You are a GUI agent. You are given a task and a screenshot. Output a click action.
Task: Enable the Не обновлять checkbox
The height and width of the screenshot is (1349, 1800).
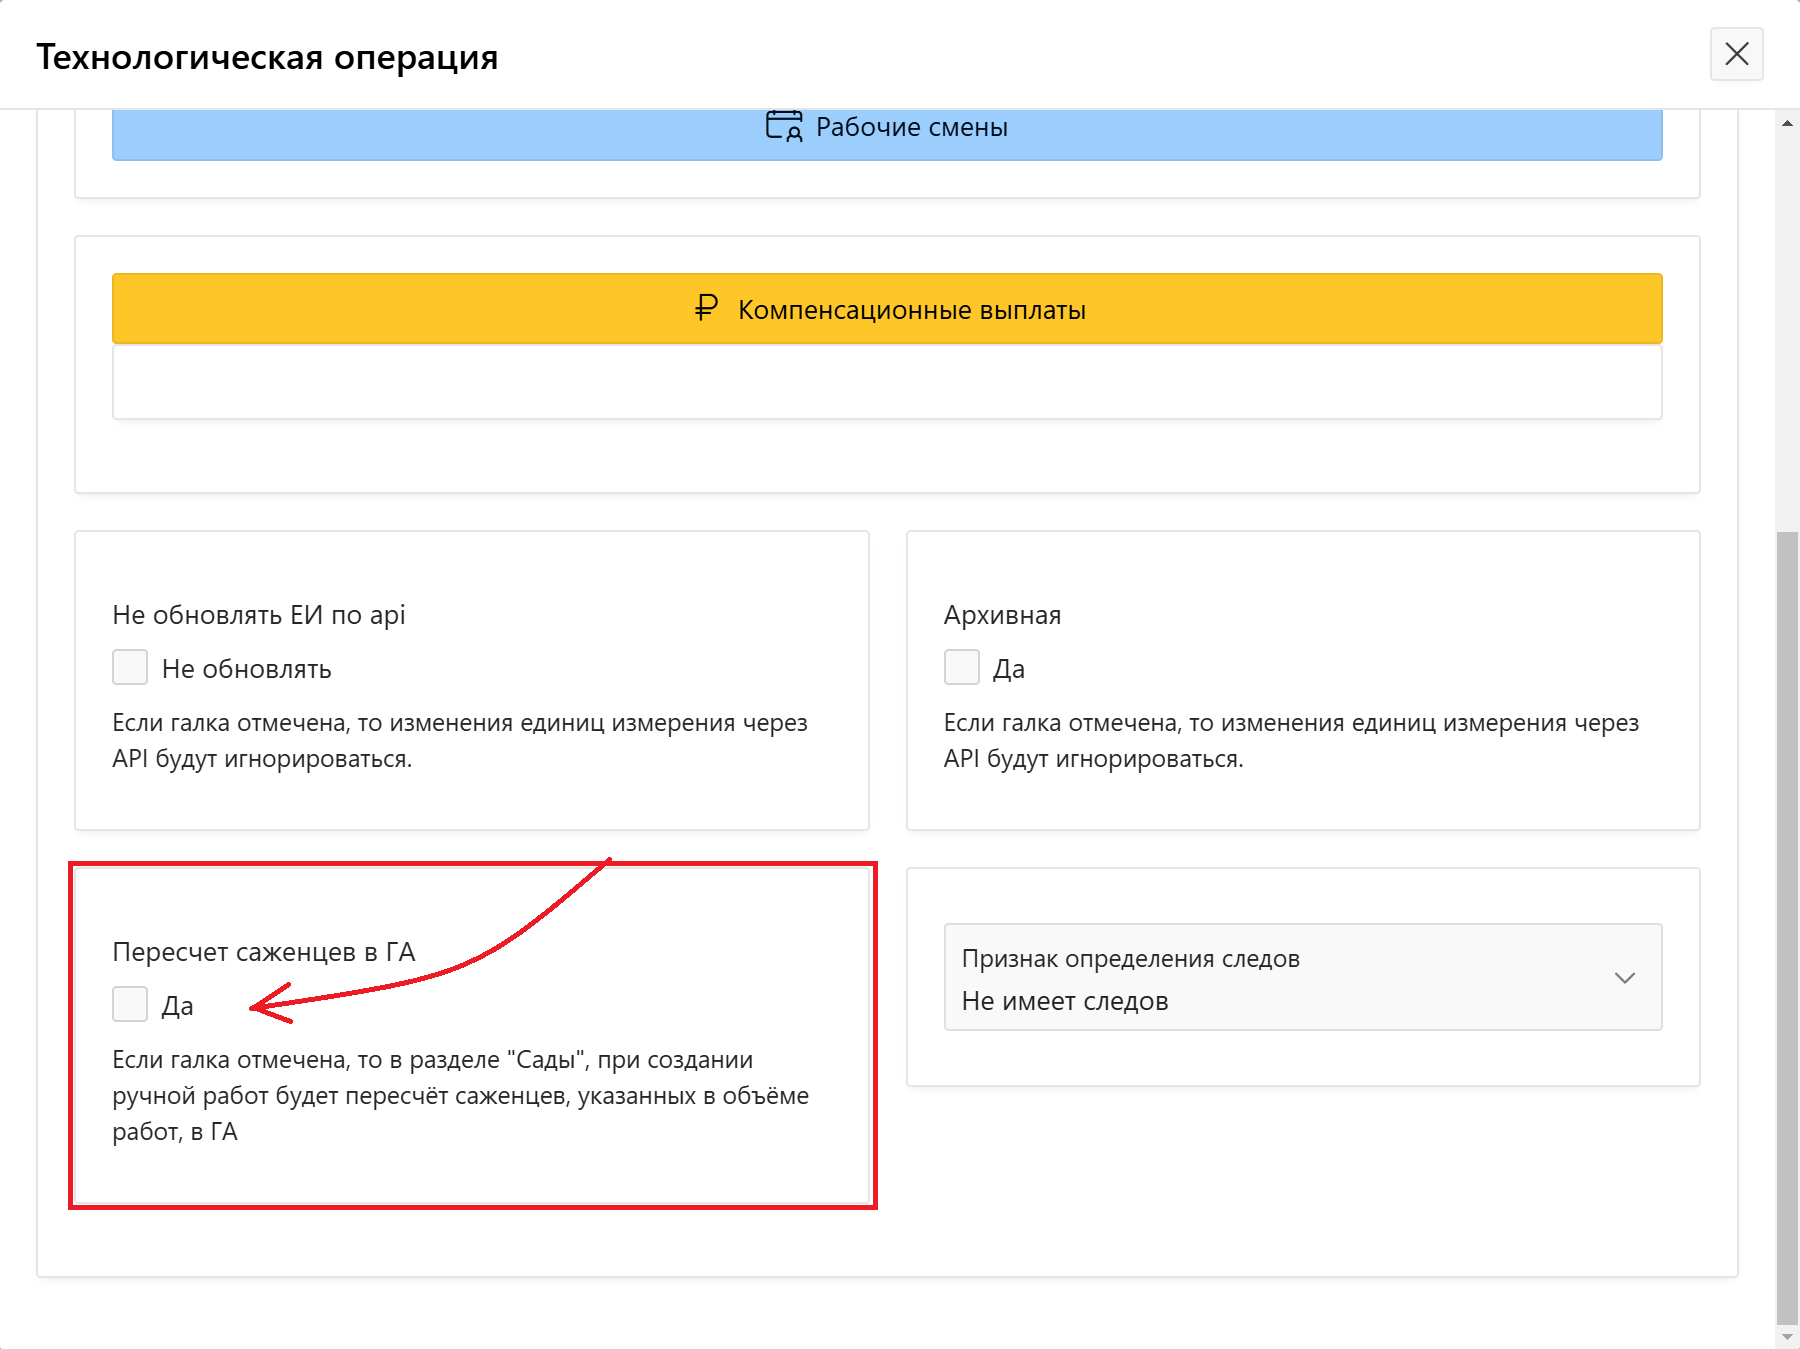130,667
